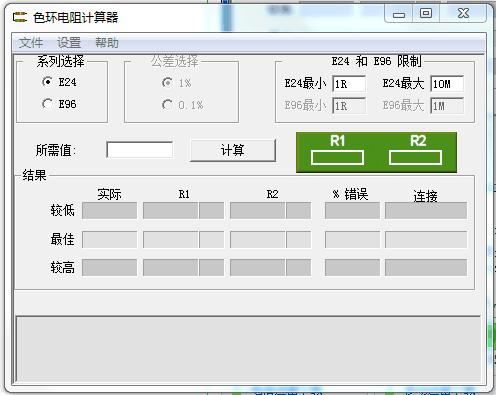Edit the E24最大 value field
Screen dimensions: 496x395
pos(447,84)
